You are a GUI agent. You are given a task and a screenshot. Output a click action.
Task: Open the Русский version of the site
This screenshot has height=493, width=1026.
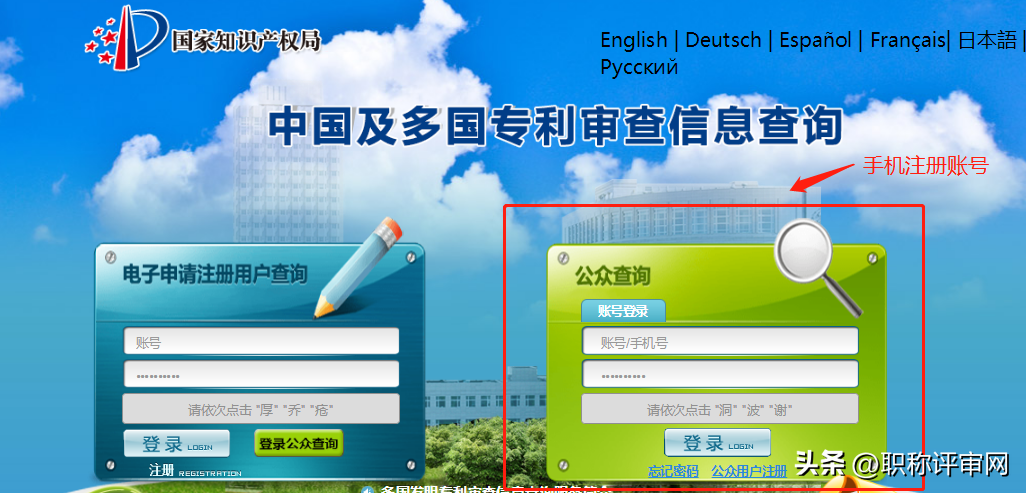point(639,67)
